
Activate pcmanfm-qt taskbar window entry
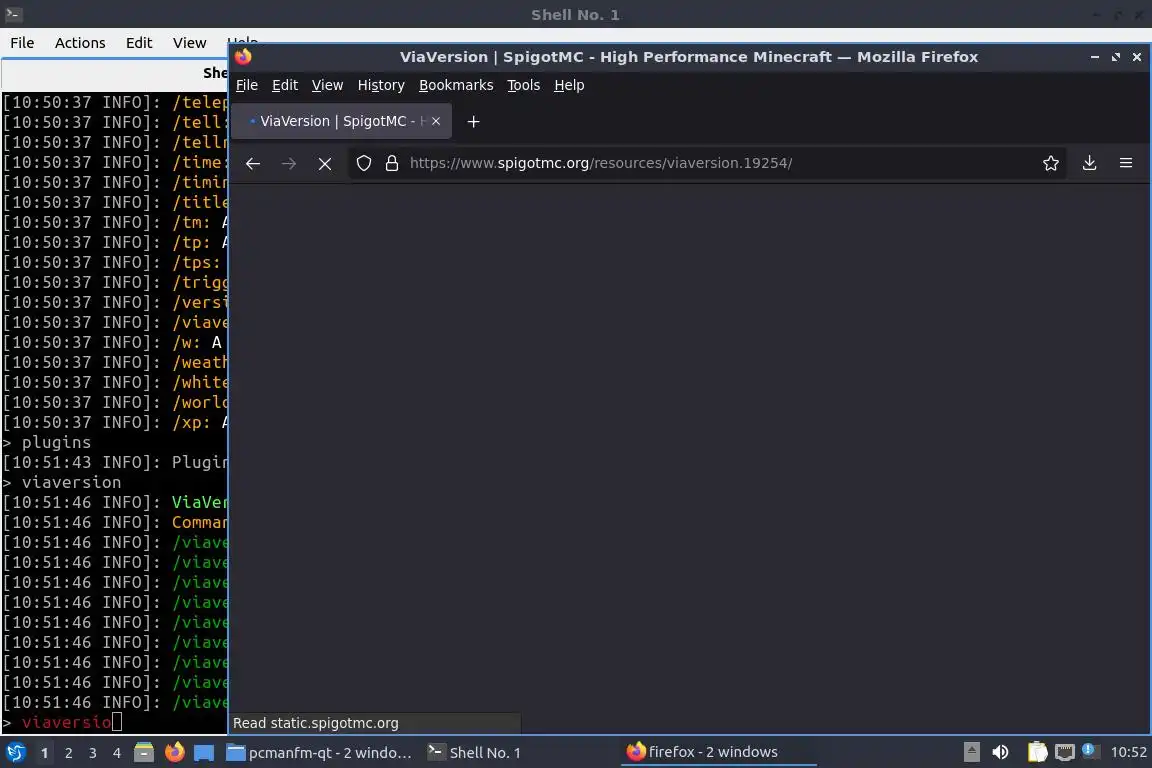click(319, 753)
